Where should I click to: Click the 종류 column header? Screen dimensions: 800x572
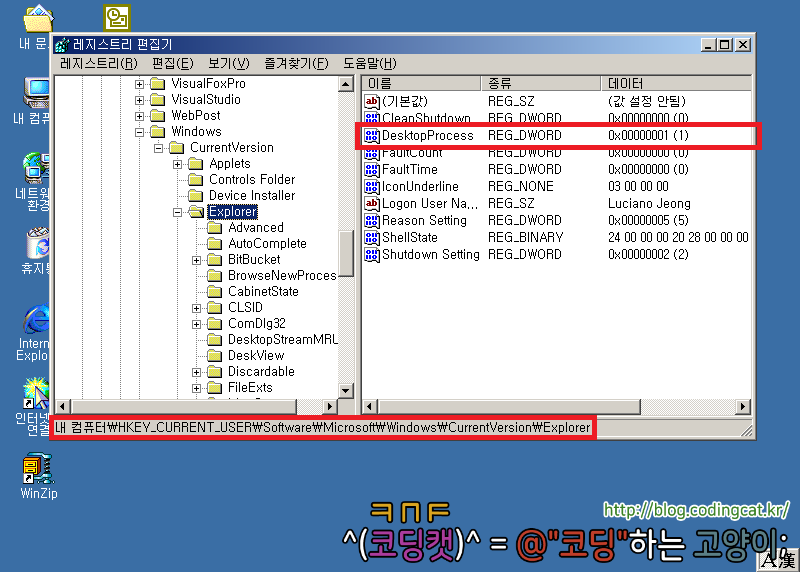click(541, 83)
